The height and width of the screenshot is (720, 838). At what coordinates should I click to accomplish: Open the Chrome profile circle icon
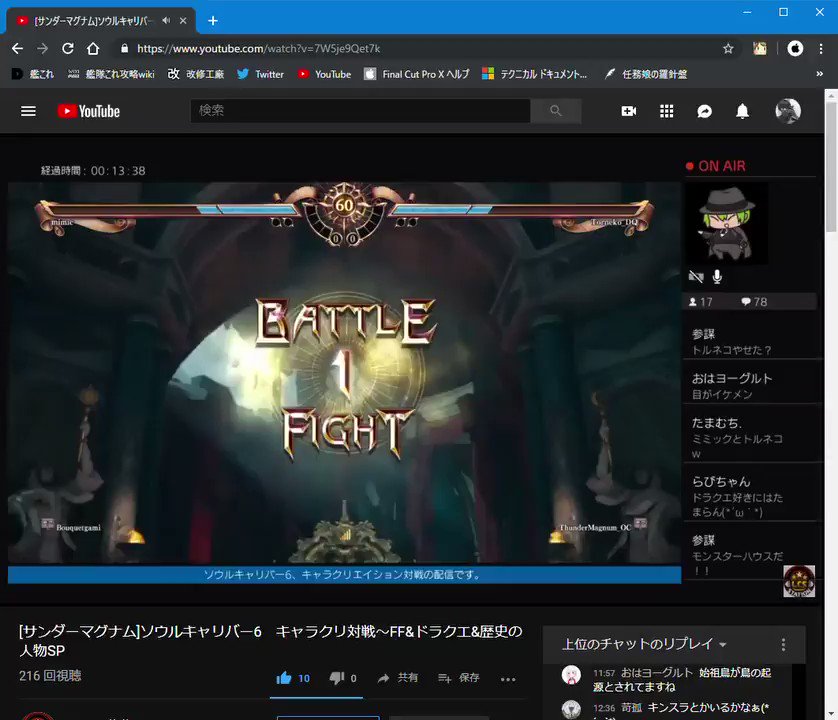(795, 49)
